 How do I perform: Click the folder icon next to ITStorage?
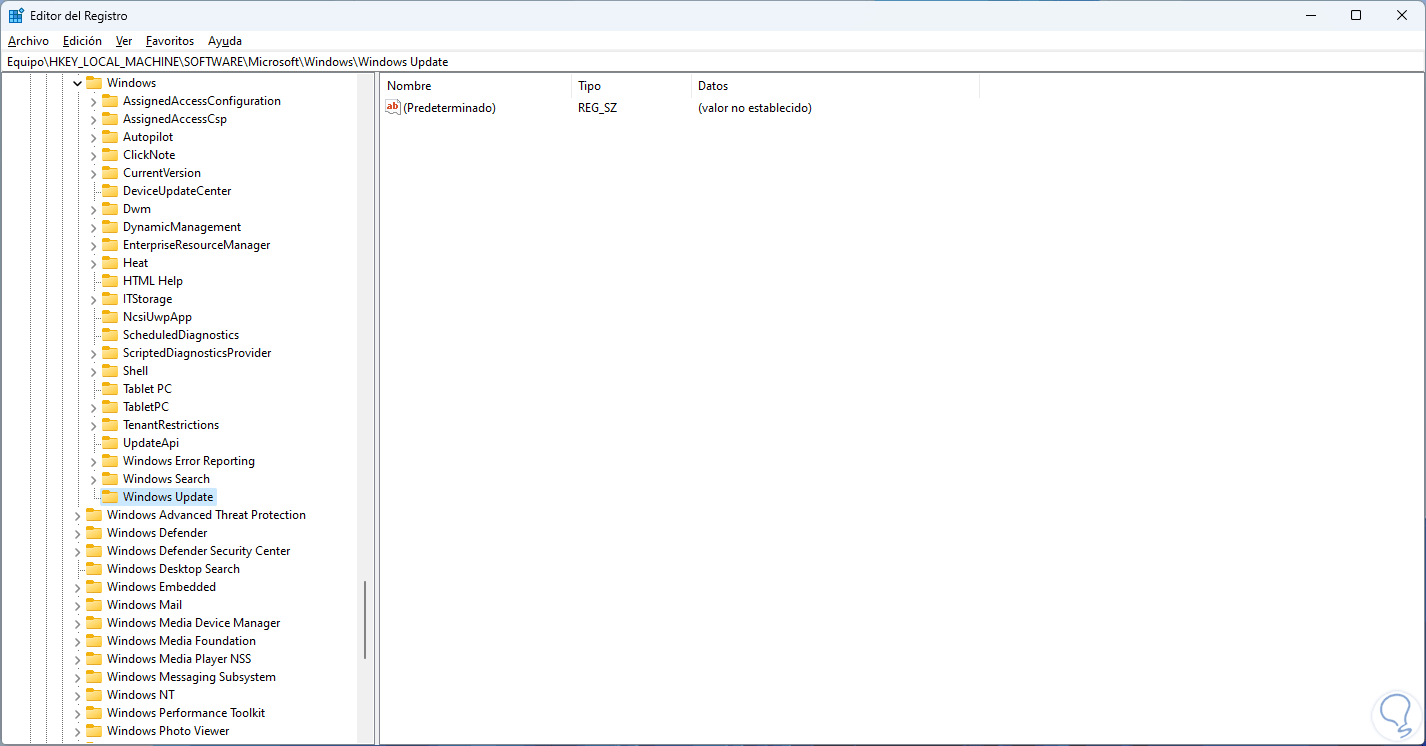point(110,299)
